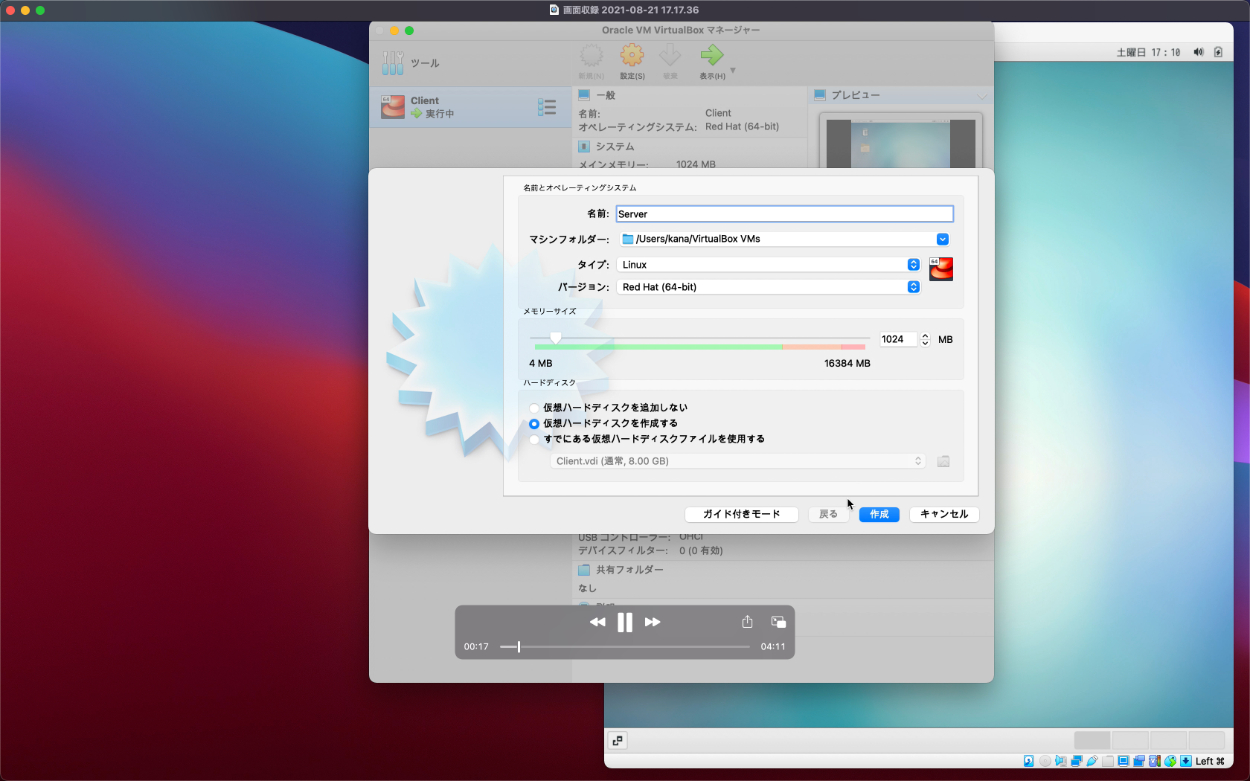Click the Tools icon in the sidebar
Viewport: 1250px width, 781px height.
click(393, 63)
